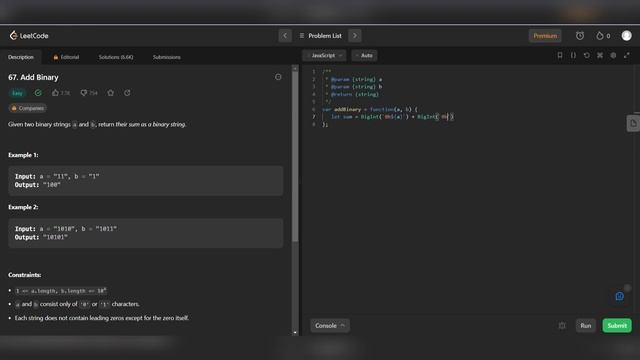This screenshot has width=640, height=360.
Task: Click the editor bookmark icon
Action: point(560,56)
